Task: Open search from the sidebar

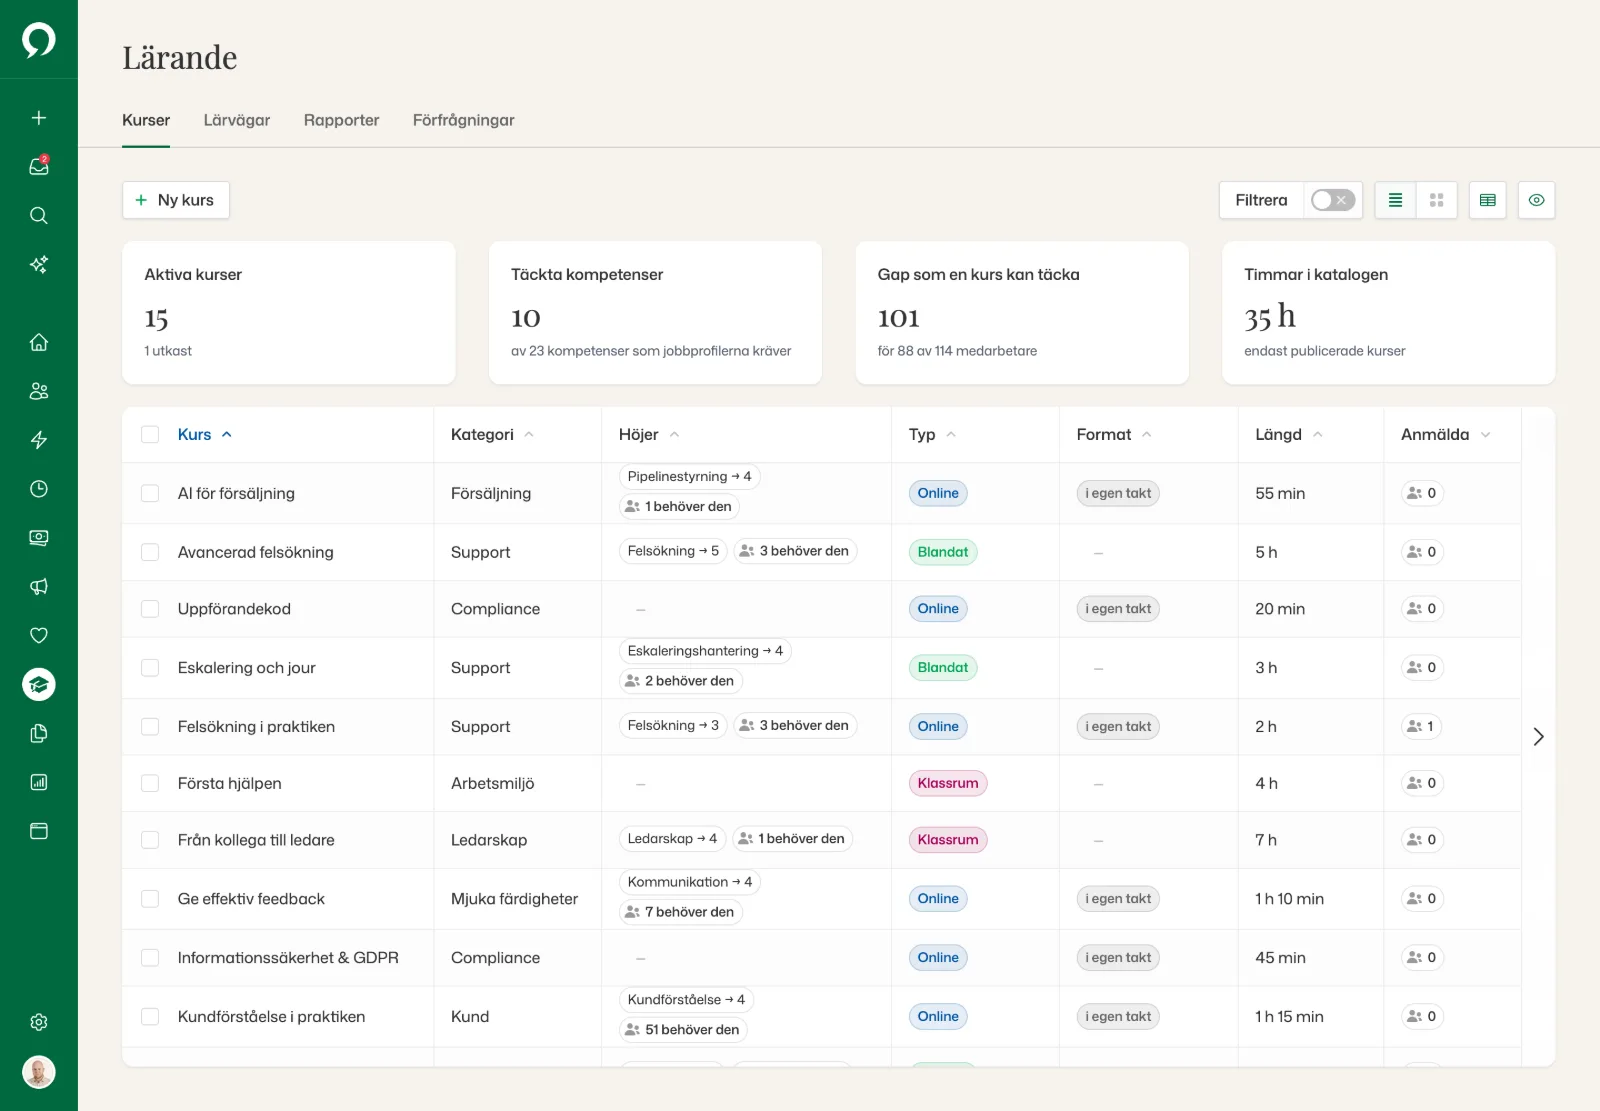Action: click(x=39, y=216)
